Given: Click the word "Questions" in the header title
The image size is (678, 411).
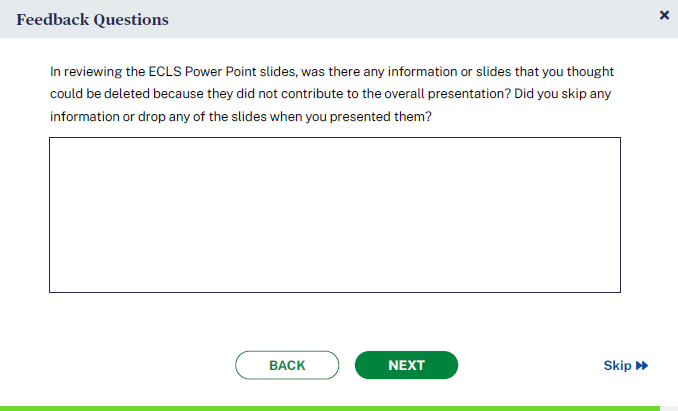Looking at the screenshot, I should coord(131,20).
